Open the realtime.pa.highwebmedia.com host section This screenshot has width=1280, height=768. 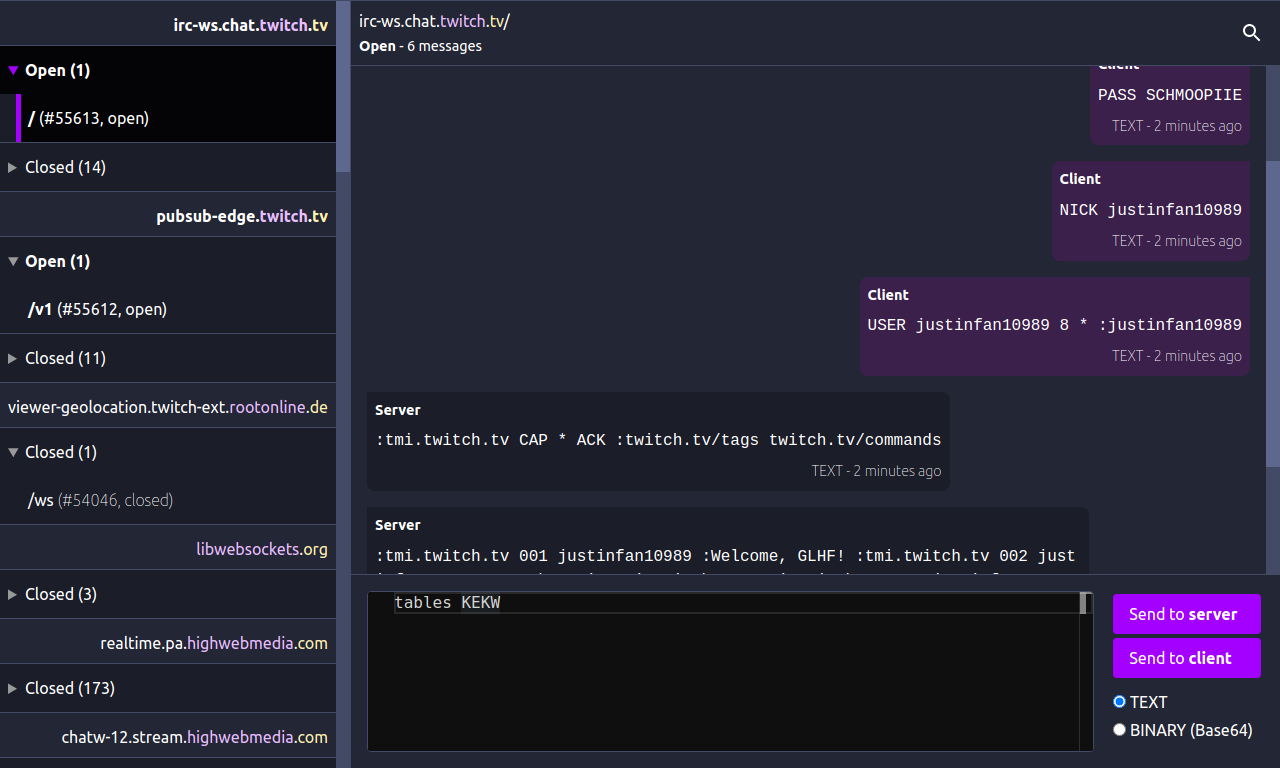click(x=215, y=643)
